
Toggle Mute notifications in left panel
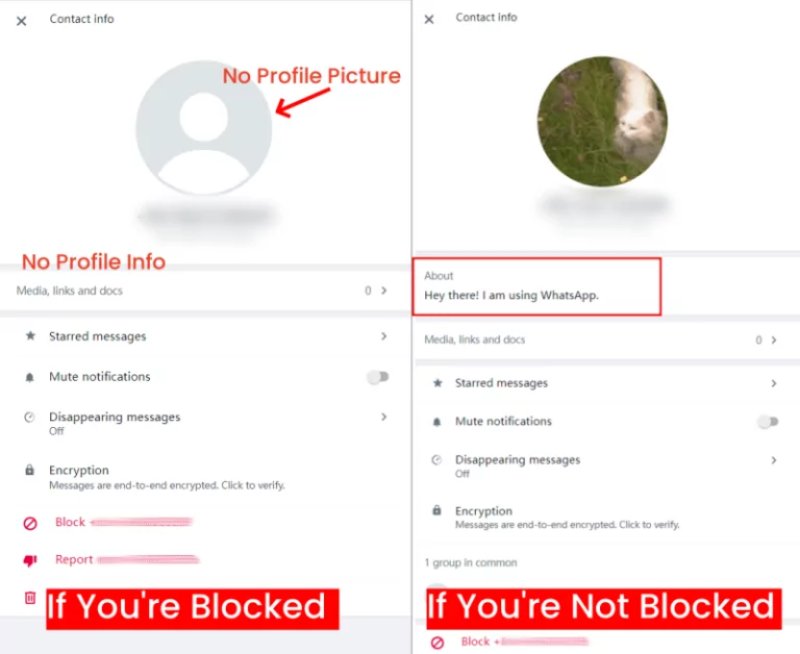click(378, 377)
